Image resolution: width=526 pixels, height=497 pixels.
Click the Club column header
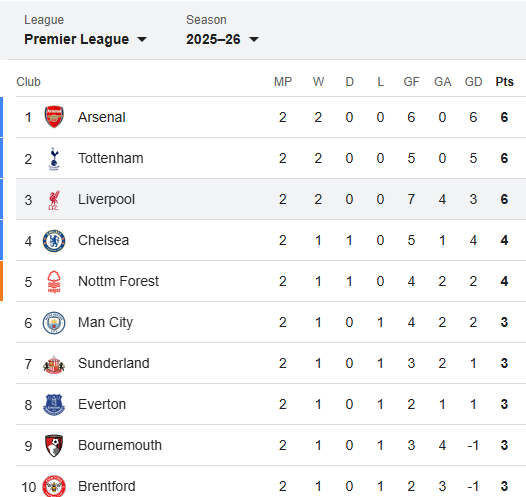point(29,81)
